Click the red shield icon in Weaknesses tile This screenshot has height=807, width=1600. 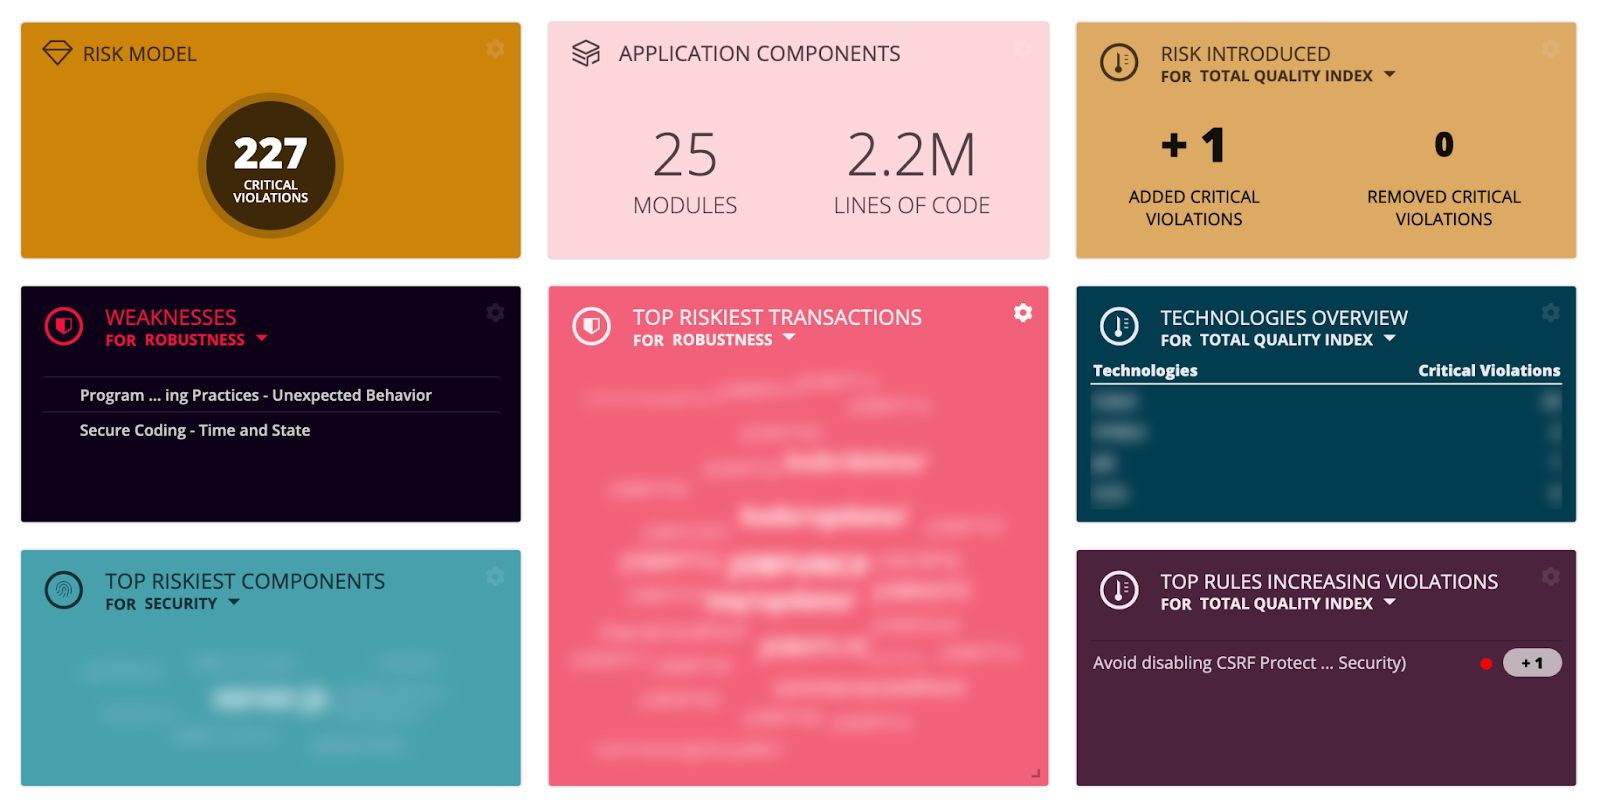click(x=64, y=326)
